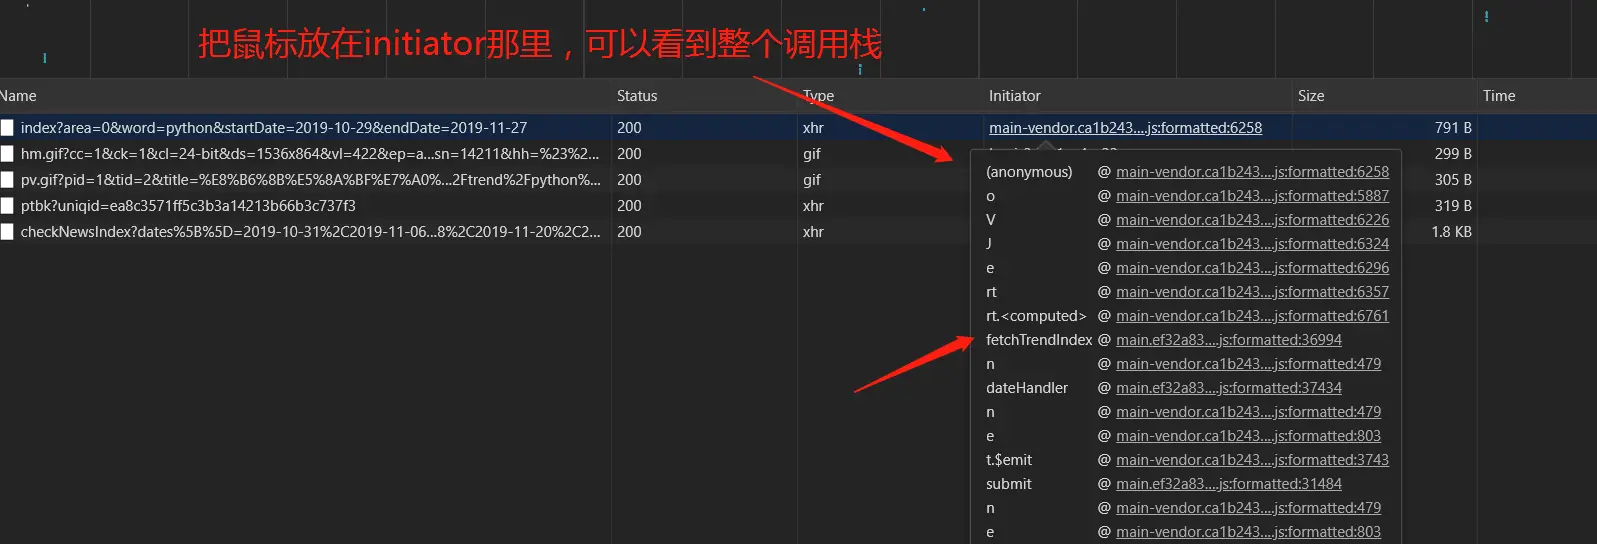
Task: Click the submit function name in call stack
Action: click(x=1009, y=484)
